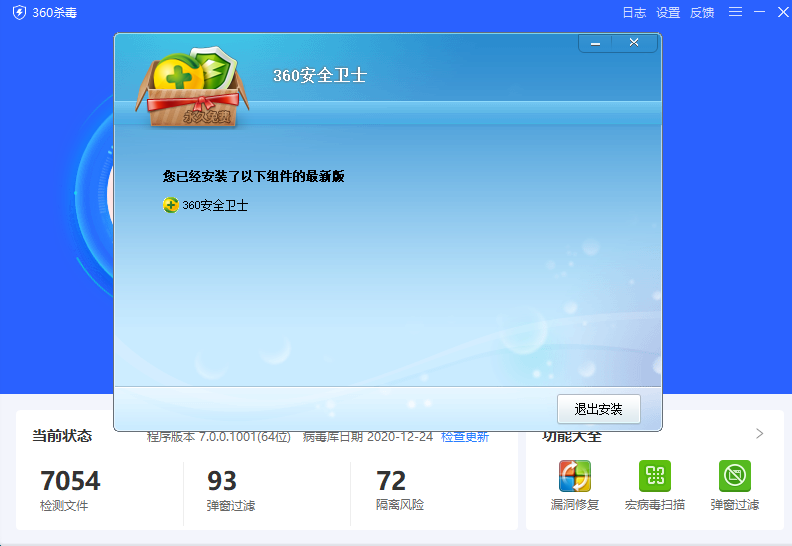The width and height of the screenshot is (792, 546).
Task: Open 日志 in 360杀毒 window
Action: pos(634,13)
